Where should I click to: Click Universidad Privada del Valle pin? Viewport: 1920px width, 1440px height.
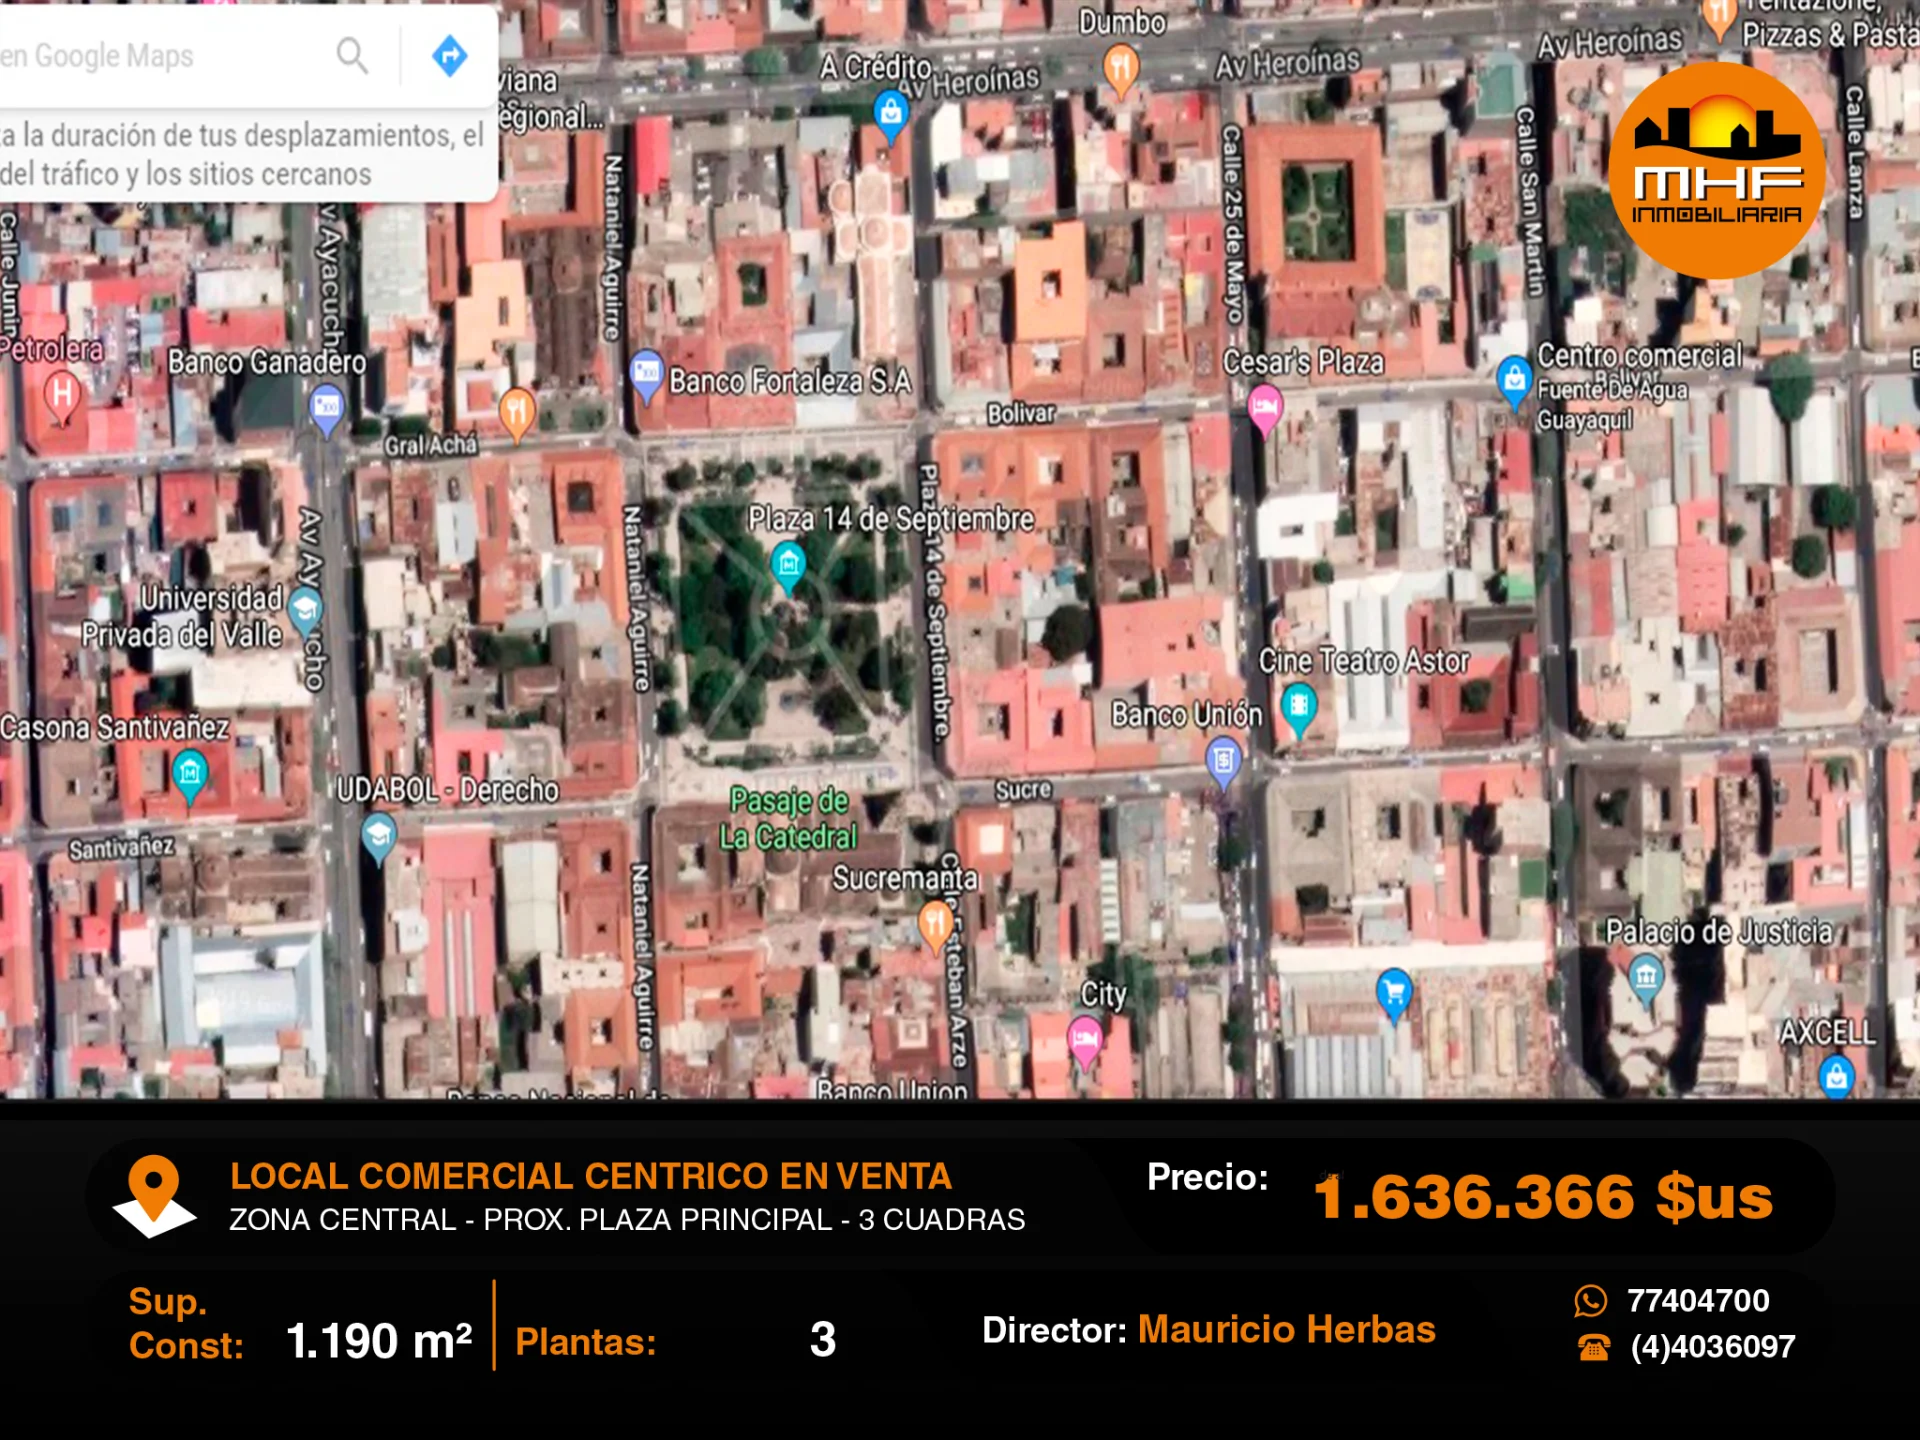click(305, 608)
